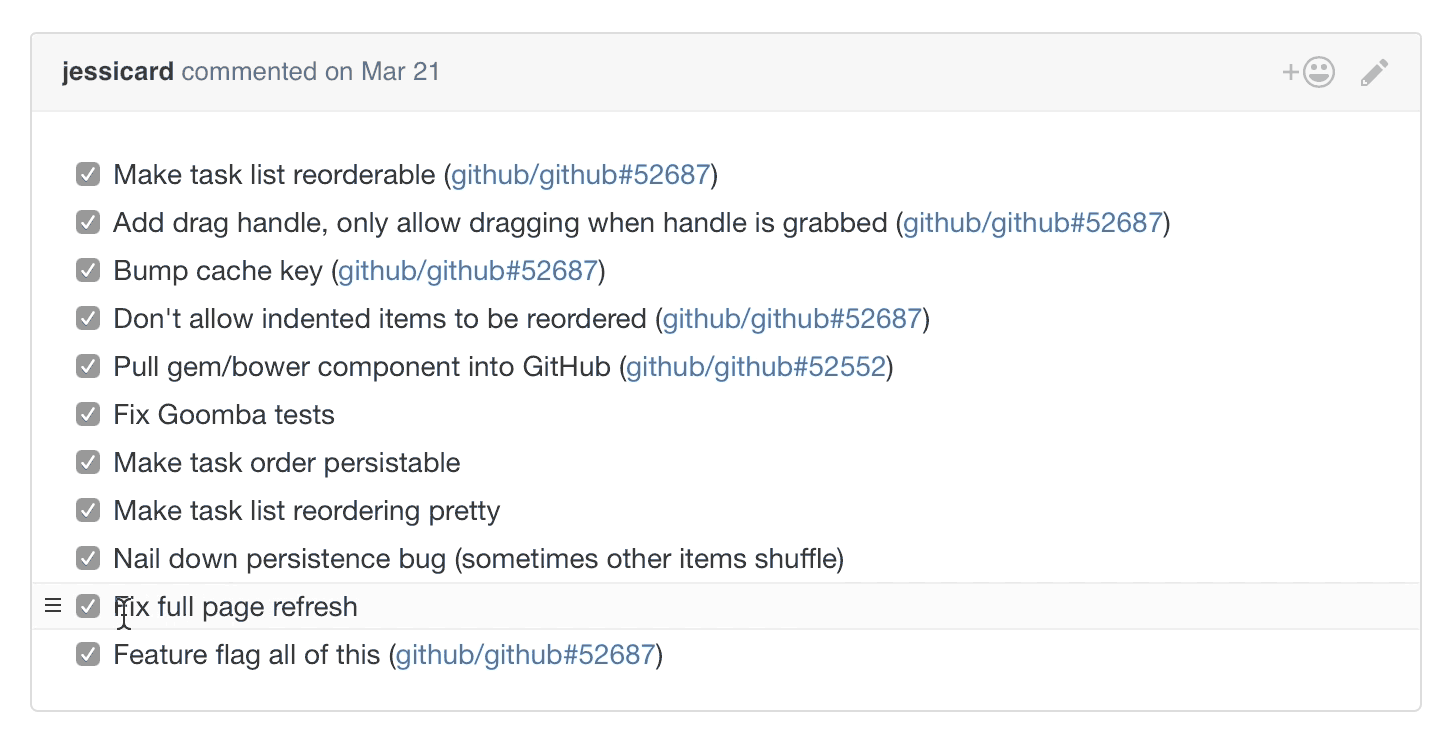The image size is (1454, 740).
Task: Uncheck the Add drag handle task item
Action: point(88,222)
